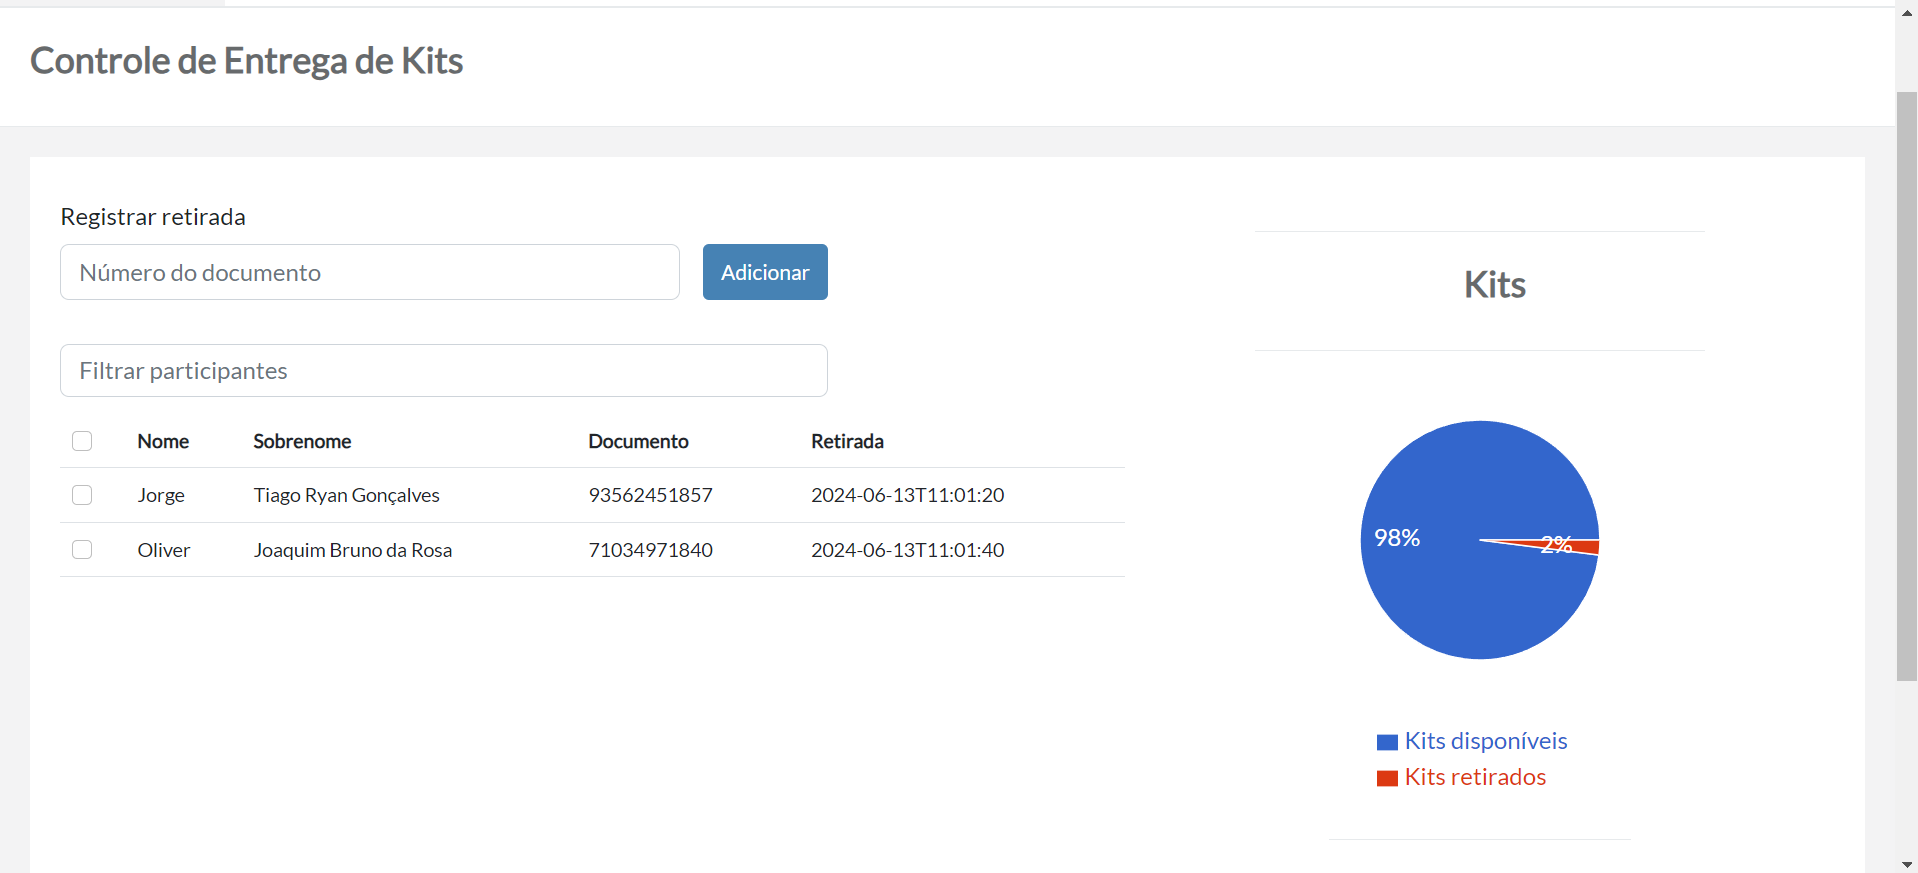Select surname 'Tiago Ryan Gonçalves'
The height and width of the screenshot is (873, 1918).
tap(346, 495)
